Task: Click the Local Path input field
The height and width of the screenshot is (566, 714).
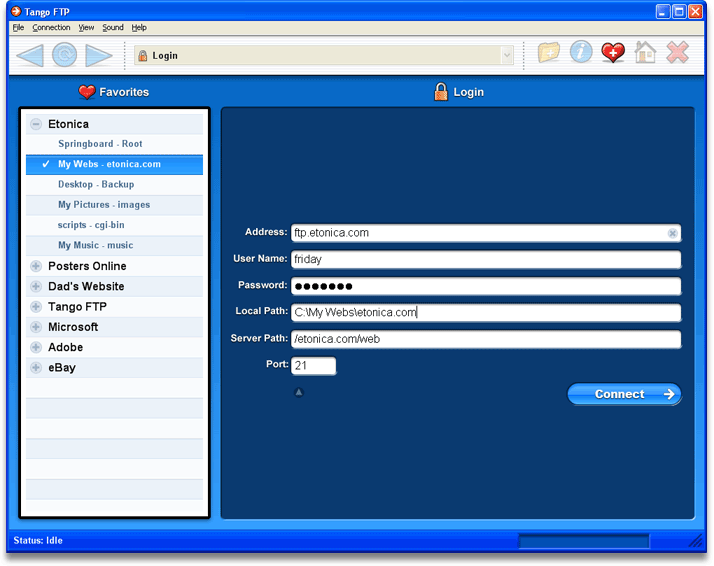Action: 486,312
